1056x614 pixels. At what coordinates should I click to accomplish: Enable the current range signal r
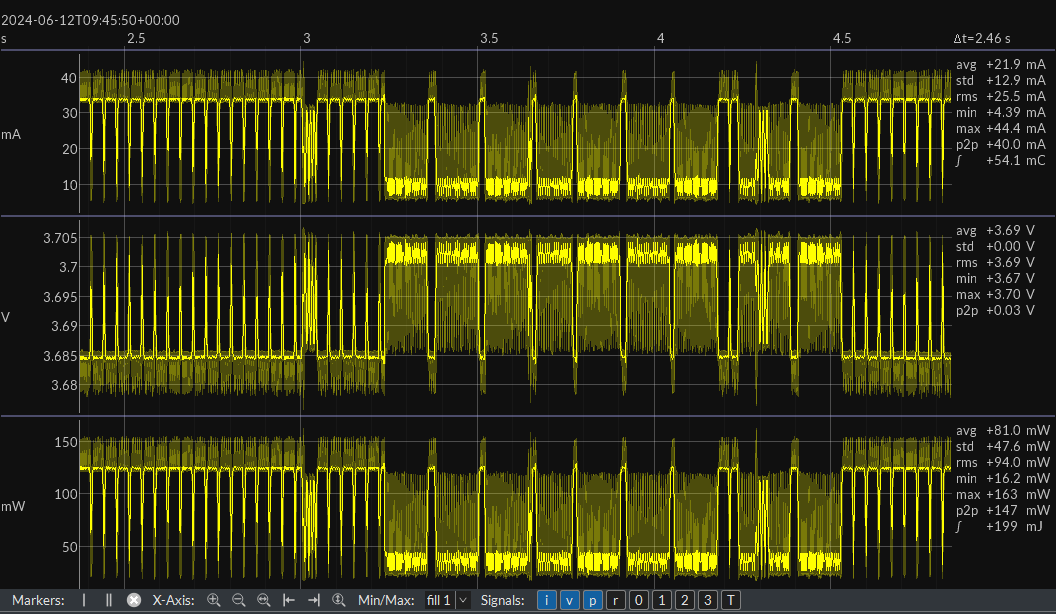(615, 600)
